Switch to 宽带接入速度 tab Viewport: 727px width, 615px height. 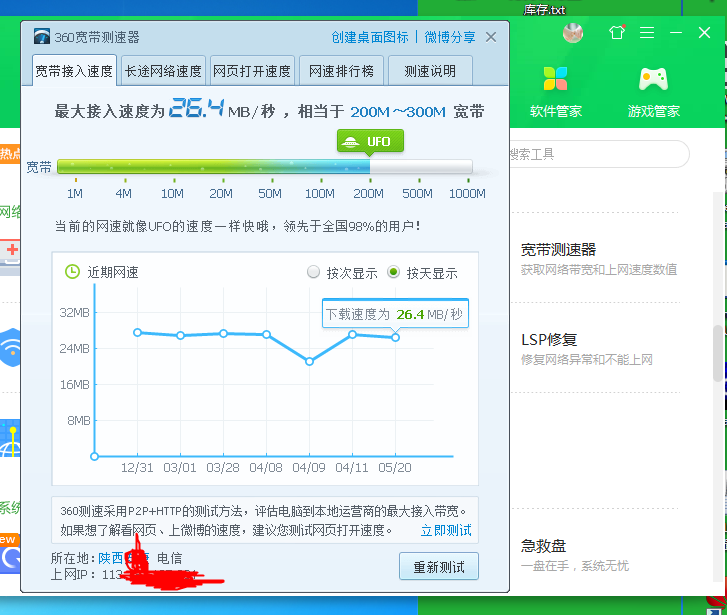(74, 70)
